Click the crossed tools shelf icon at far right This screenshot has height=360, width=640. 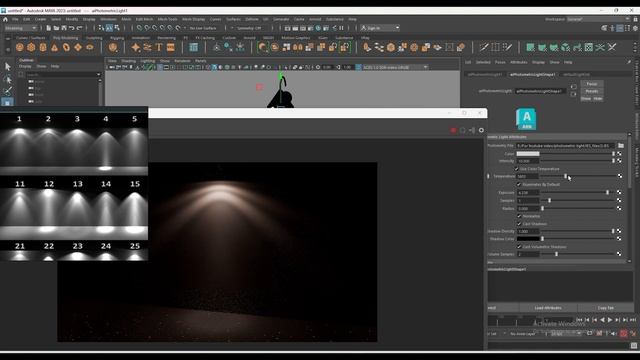pos(612,47)
